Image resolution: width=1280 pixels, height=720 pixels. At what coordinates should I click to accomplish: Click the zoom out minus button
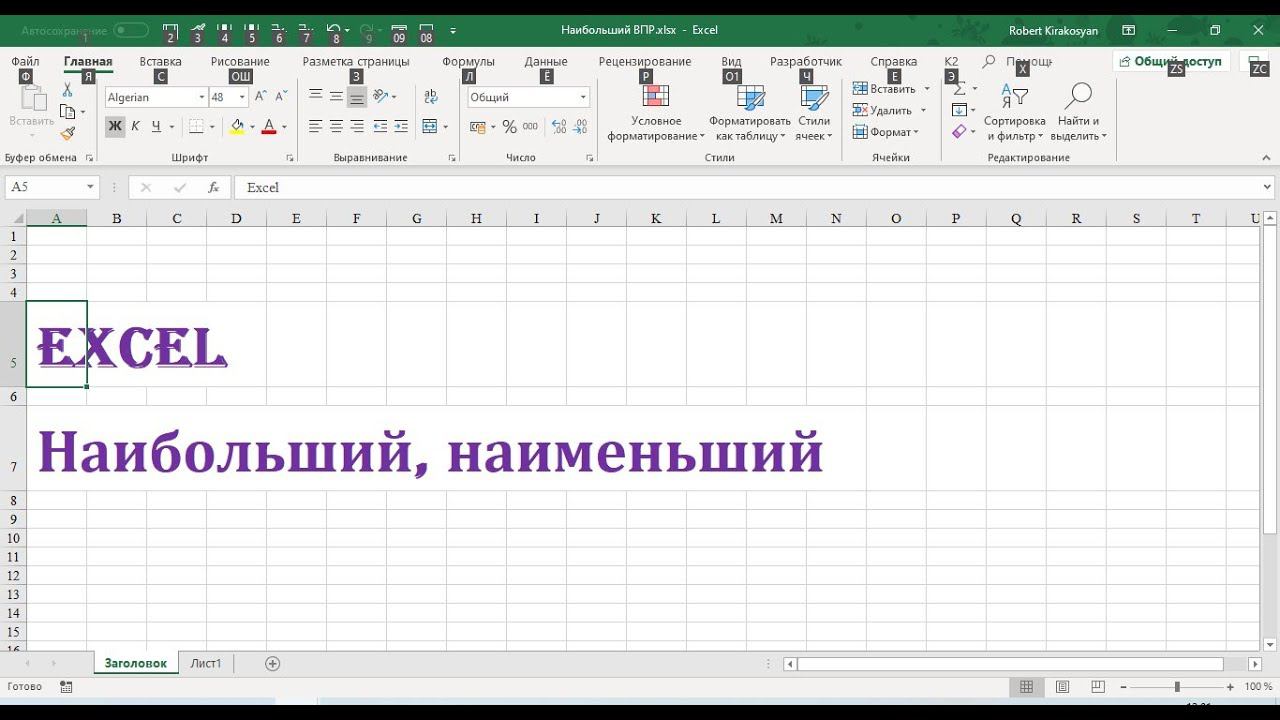pyautogui.click(x=1125, y=687)
